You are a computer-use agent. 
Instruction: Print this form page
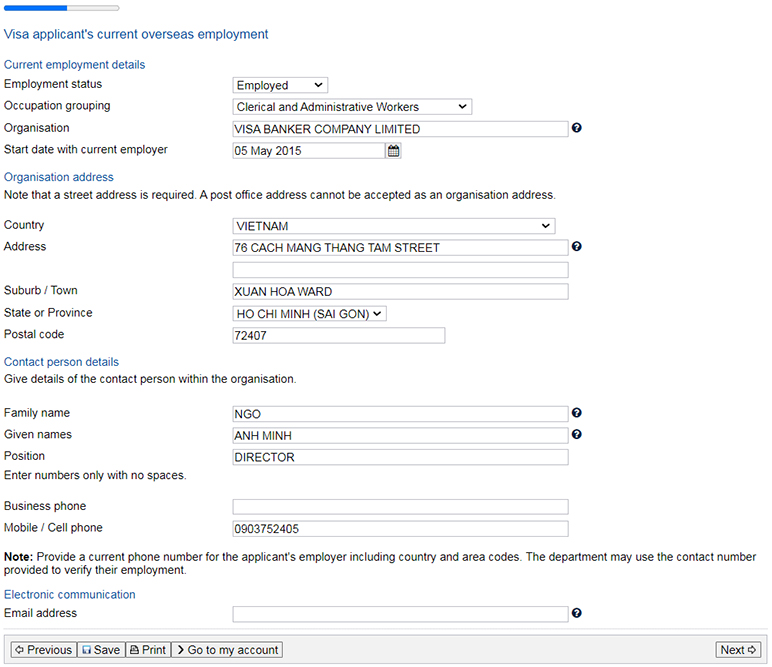point(148,650)
